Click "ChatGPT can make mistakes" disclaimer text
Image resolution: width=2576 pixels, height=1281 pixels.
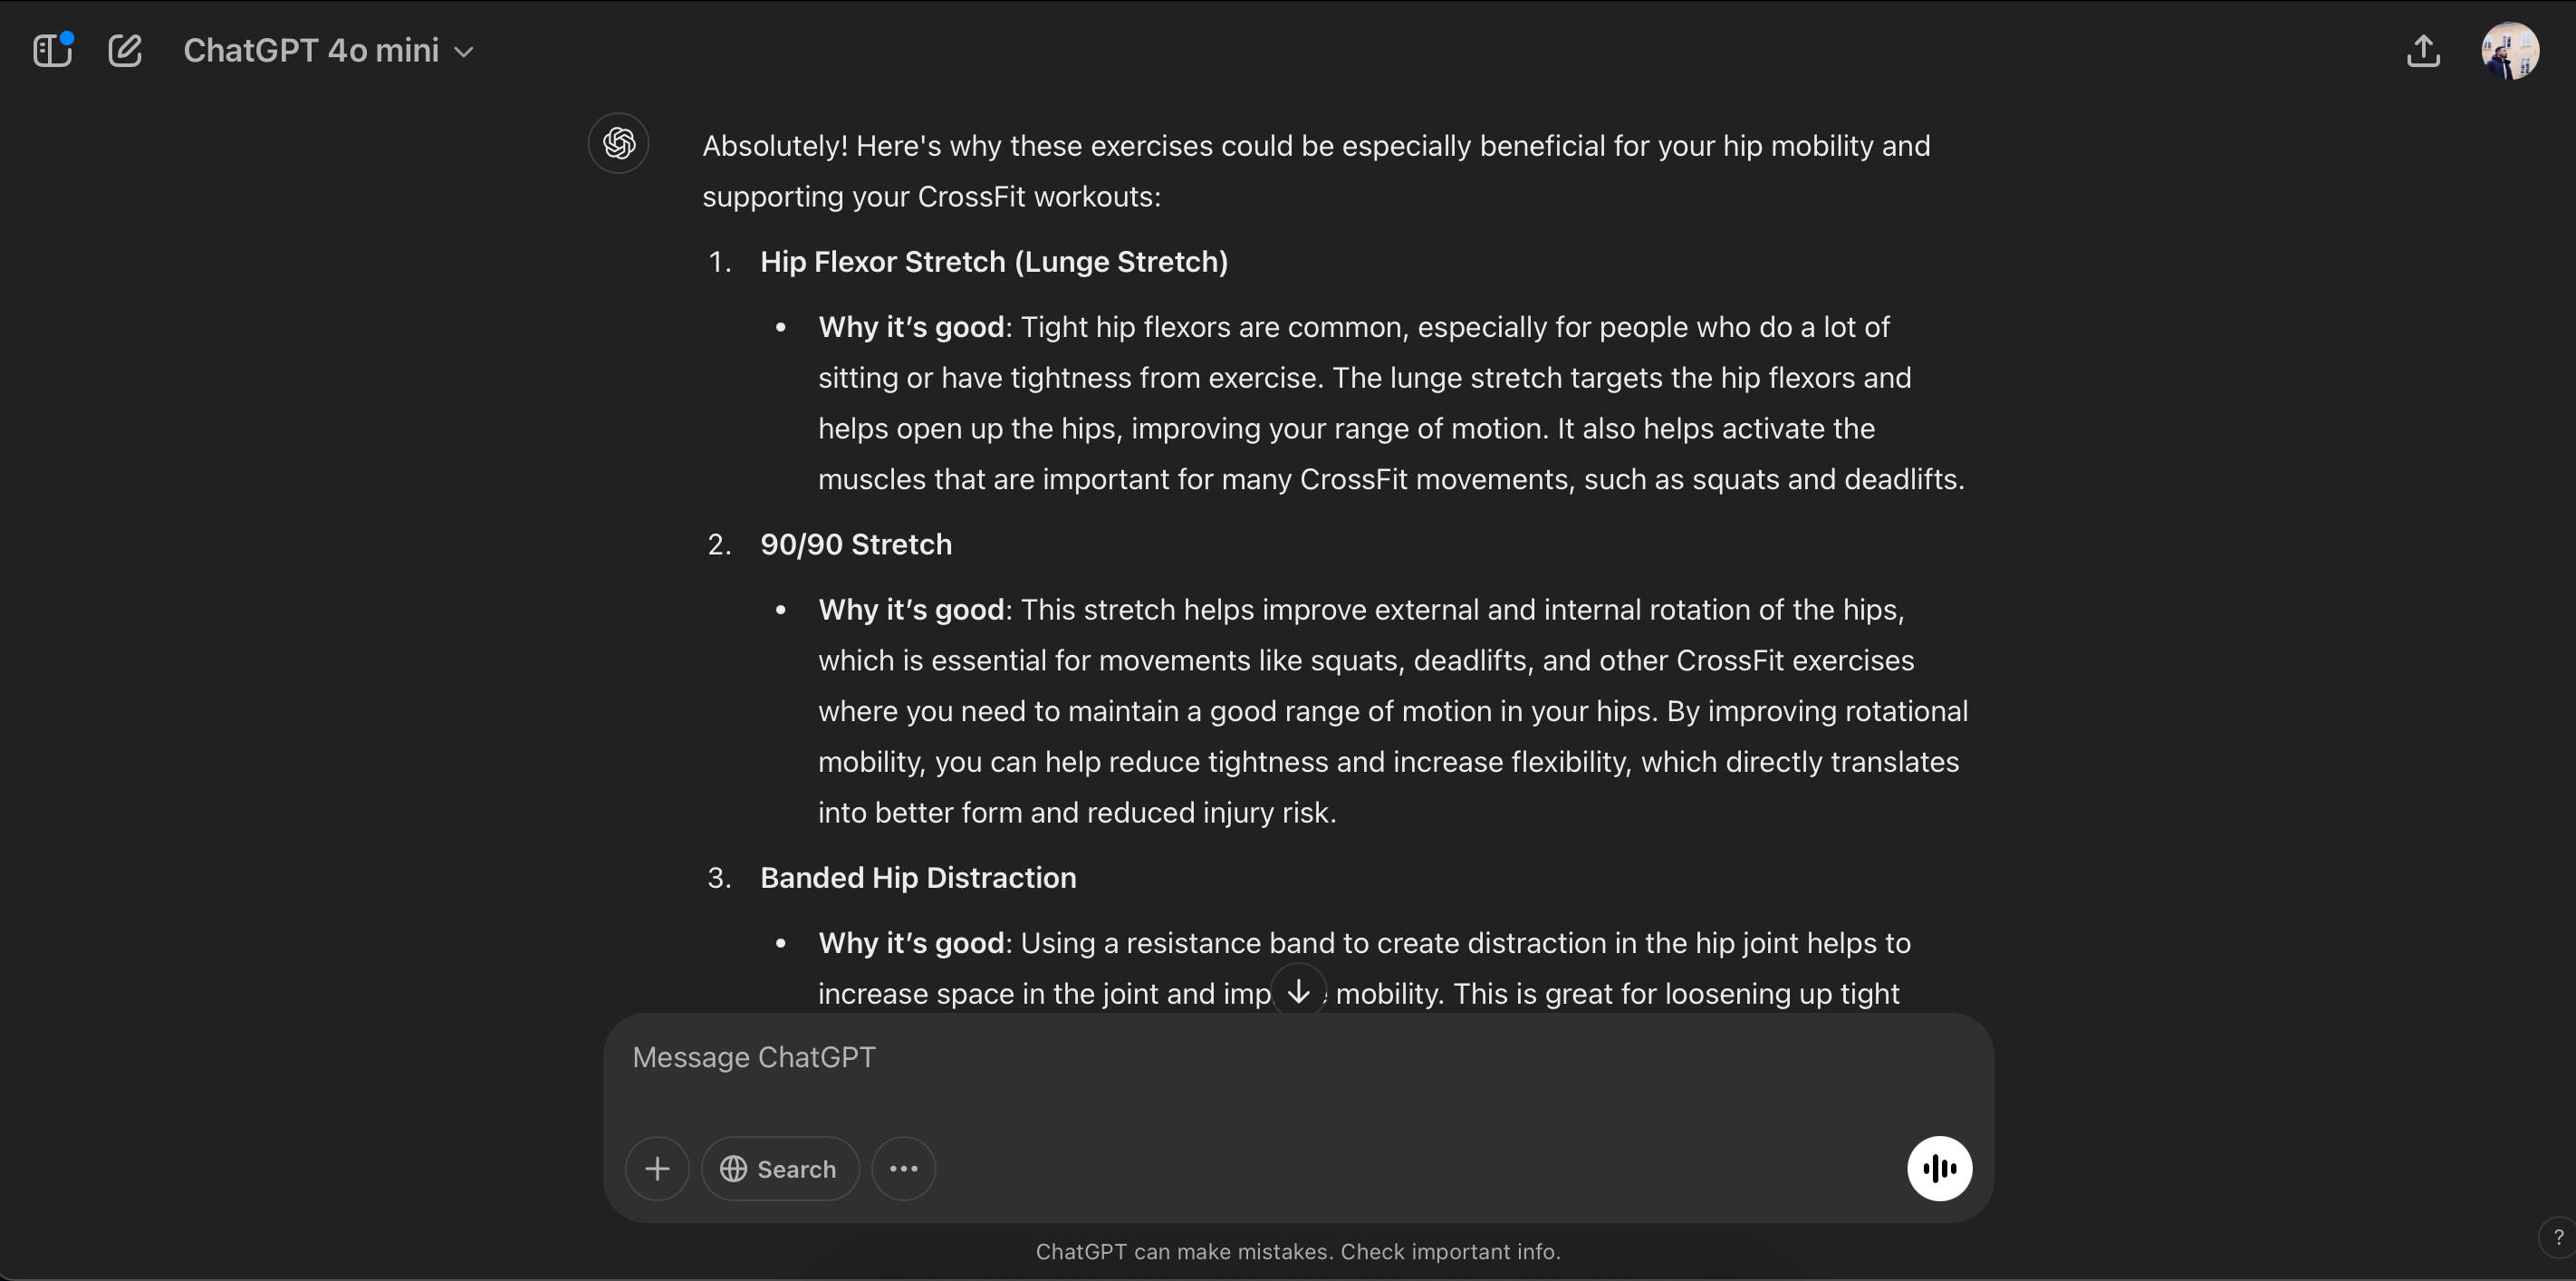coord(1297,1252)
